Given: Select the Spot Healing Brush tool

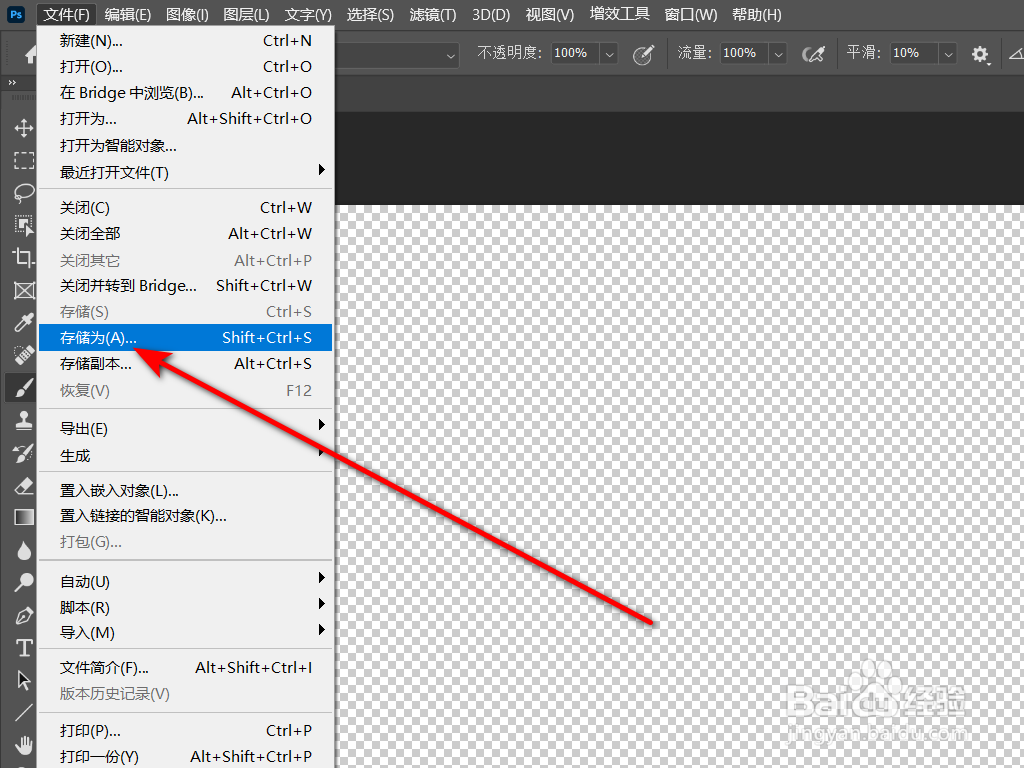Looking at the screenshot, I should pos(24,355).
